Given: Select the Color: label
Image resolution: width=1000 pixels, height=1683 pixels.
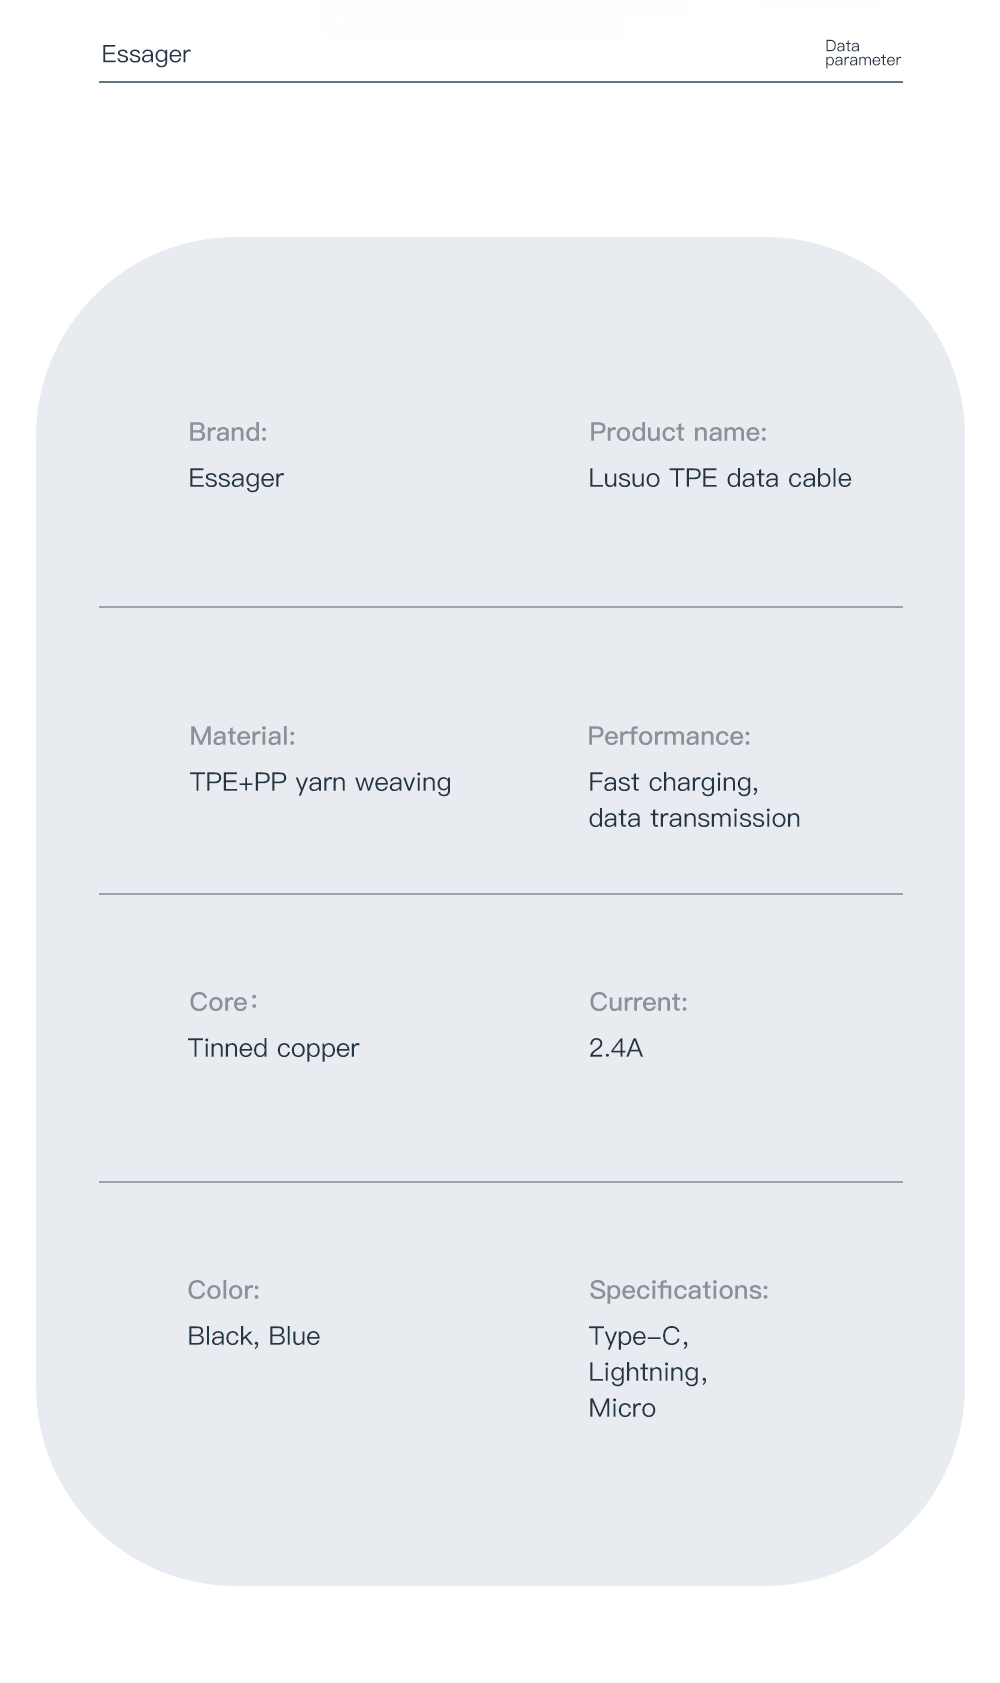Looking at the screenshot, I should point(223,1290).
